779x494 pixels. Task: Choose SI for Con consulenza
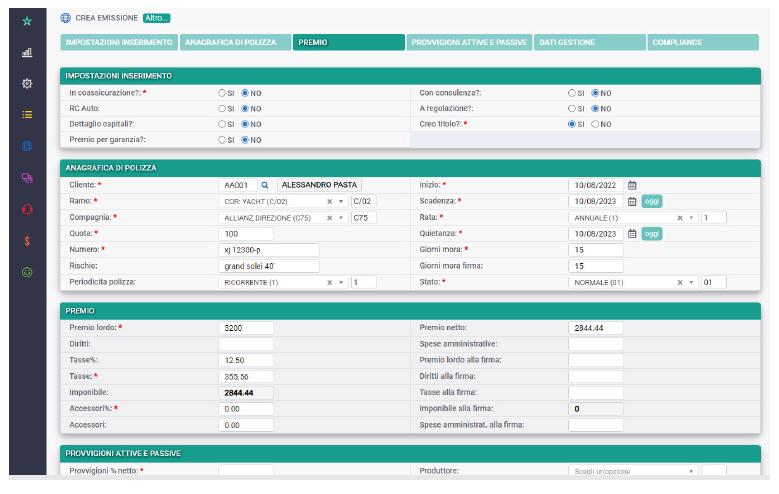point(572,93)
